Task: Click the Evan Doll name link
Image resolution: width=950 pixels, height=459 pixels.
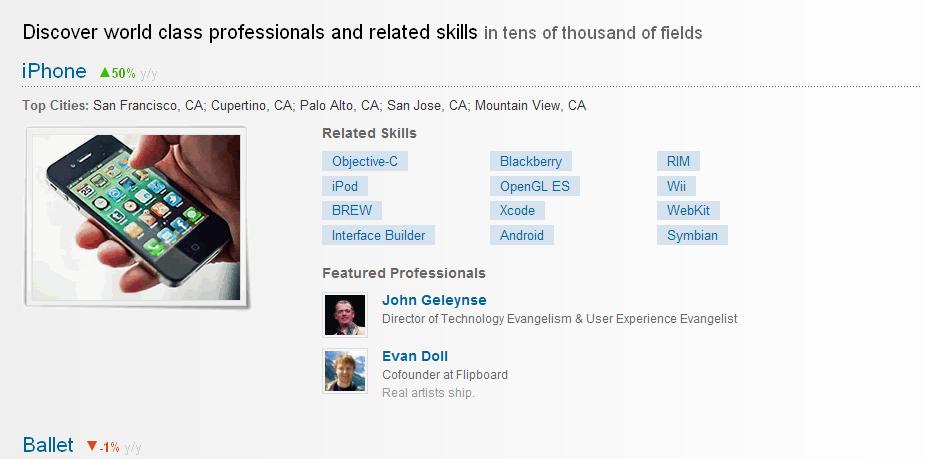Action: pos(415,356)
